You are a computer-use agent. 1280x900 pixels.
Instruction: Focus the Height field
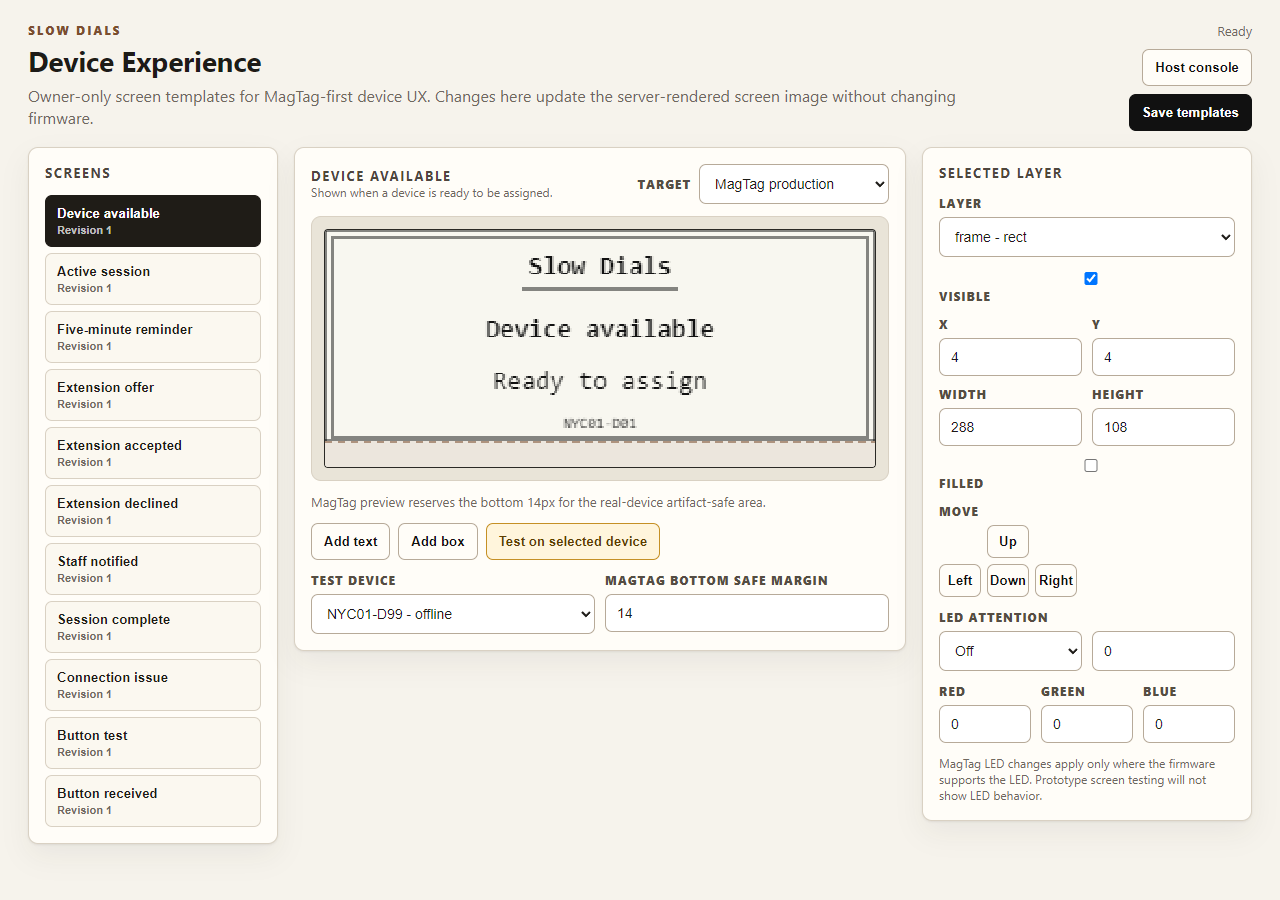pos(1163,427)
